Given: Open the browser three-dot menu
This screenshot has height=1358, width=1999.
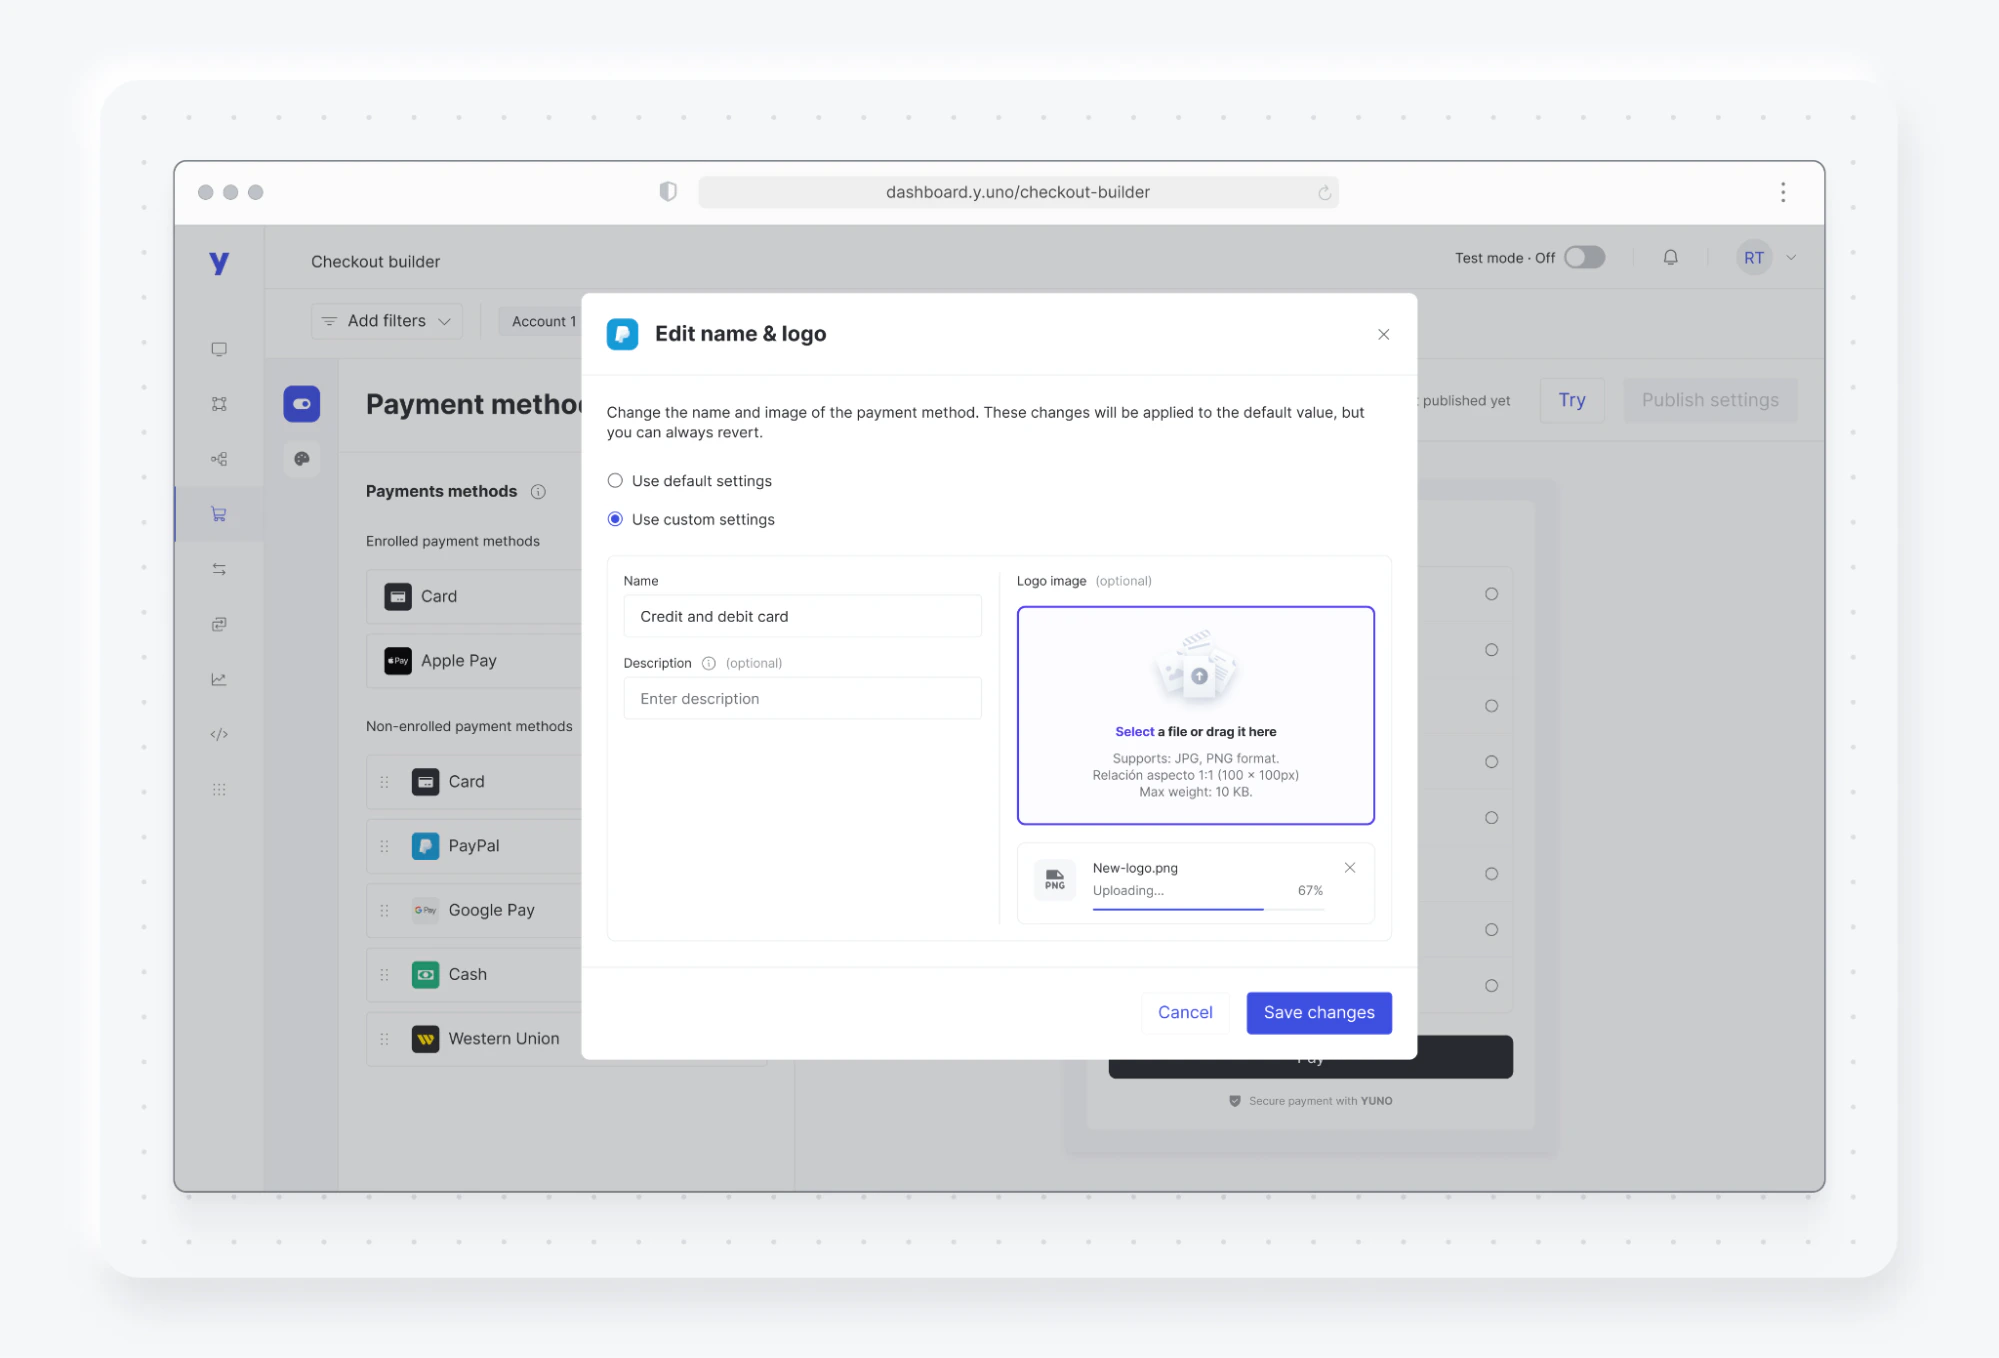Looking at the screenshot, I should pos(1782,192).
